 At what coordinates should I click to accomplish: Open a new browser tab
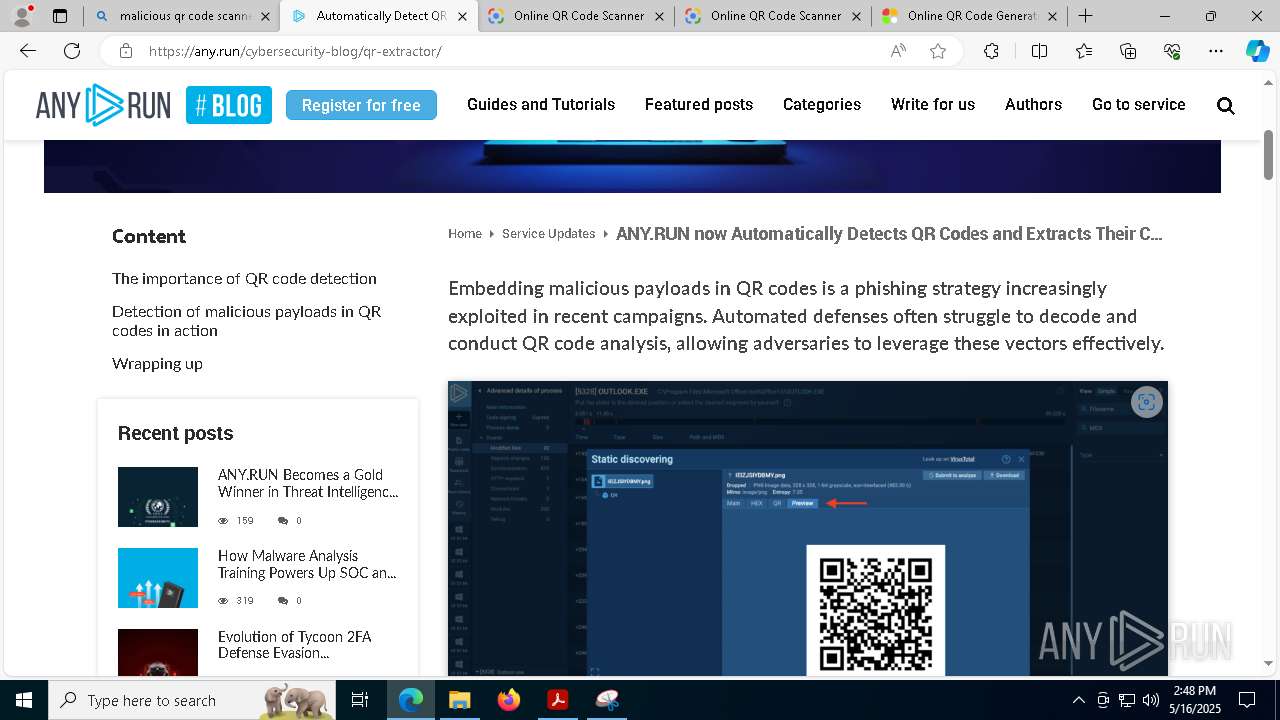click(1085, 16)
